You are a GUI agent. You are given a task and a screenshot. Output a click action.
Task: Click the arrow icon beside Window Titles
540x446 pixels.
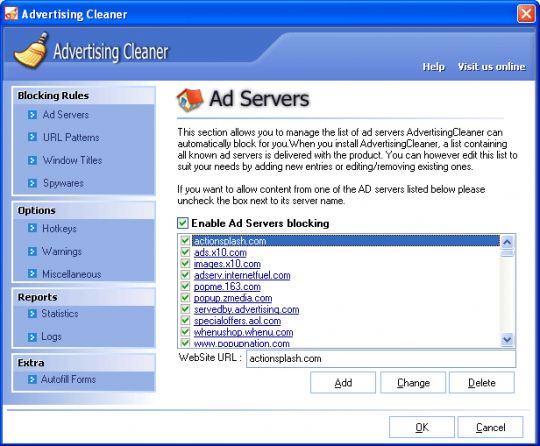(32, 160)
